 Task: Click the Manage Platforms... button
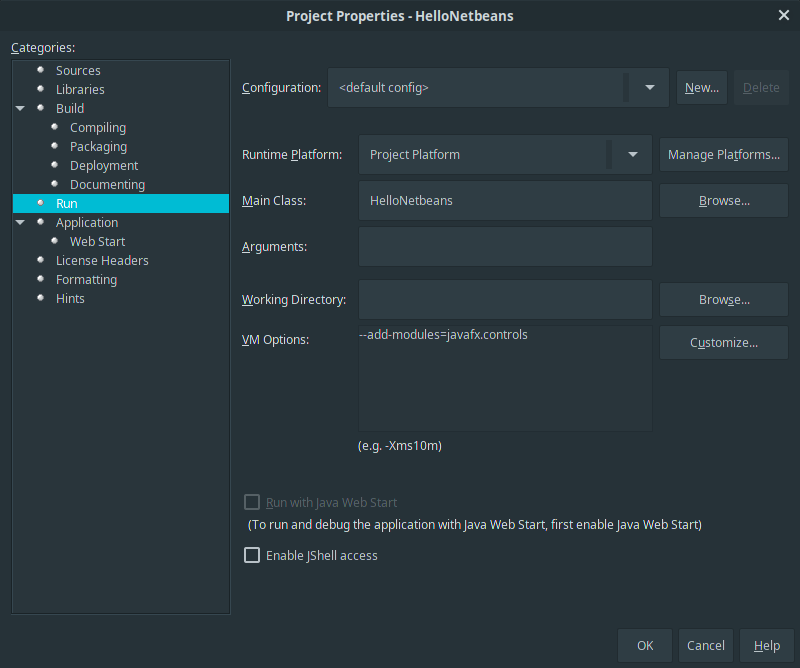point(723,155)
